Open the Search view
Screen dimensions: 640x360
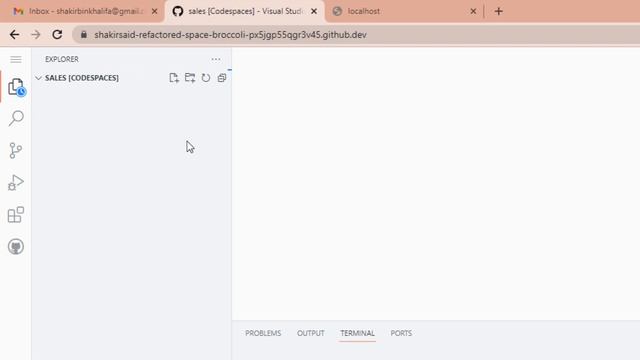click(x=16, y=118)
